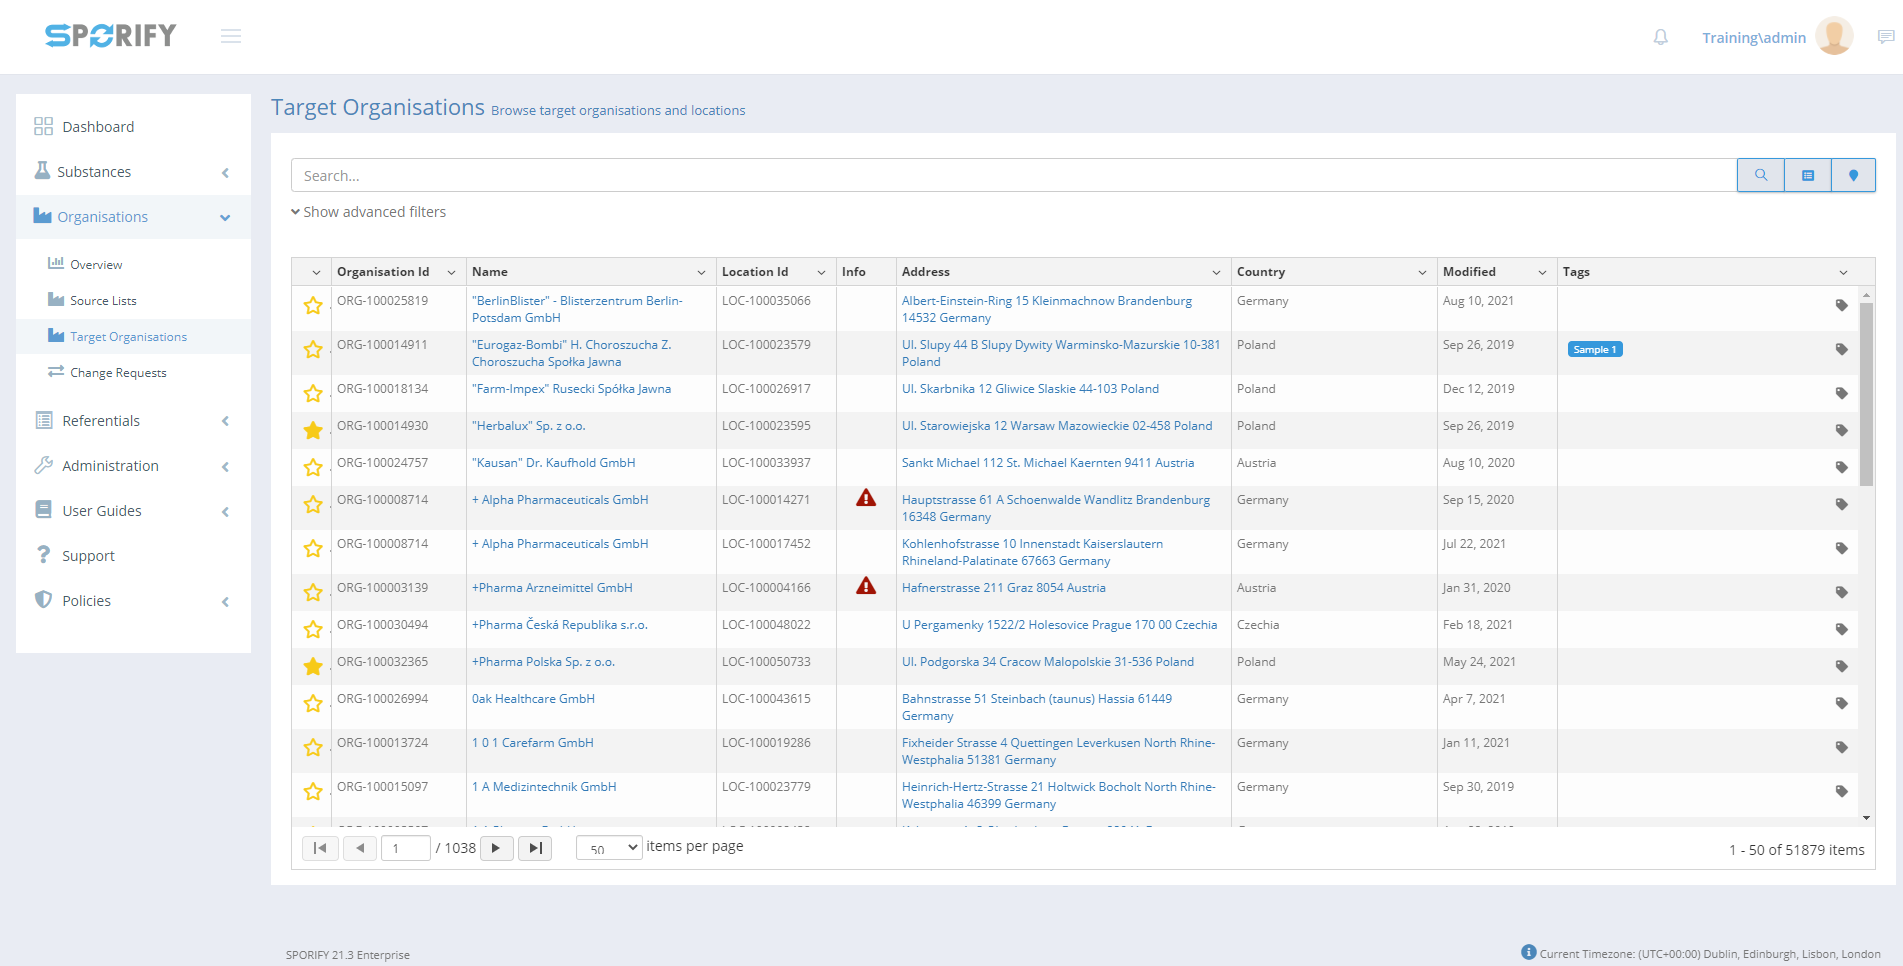Open the items per page dropdown
Viewport: 1903px width, 966px height.
[609, 848]
